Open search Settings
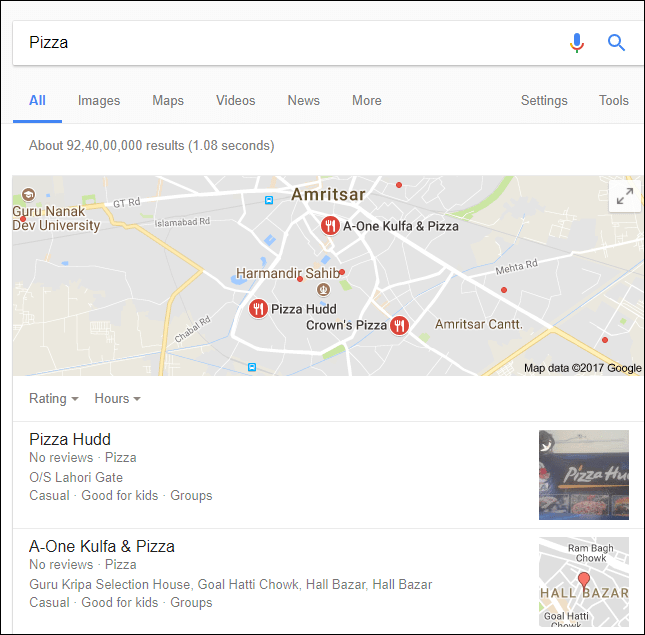 click(x=544, y=101)
